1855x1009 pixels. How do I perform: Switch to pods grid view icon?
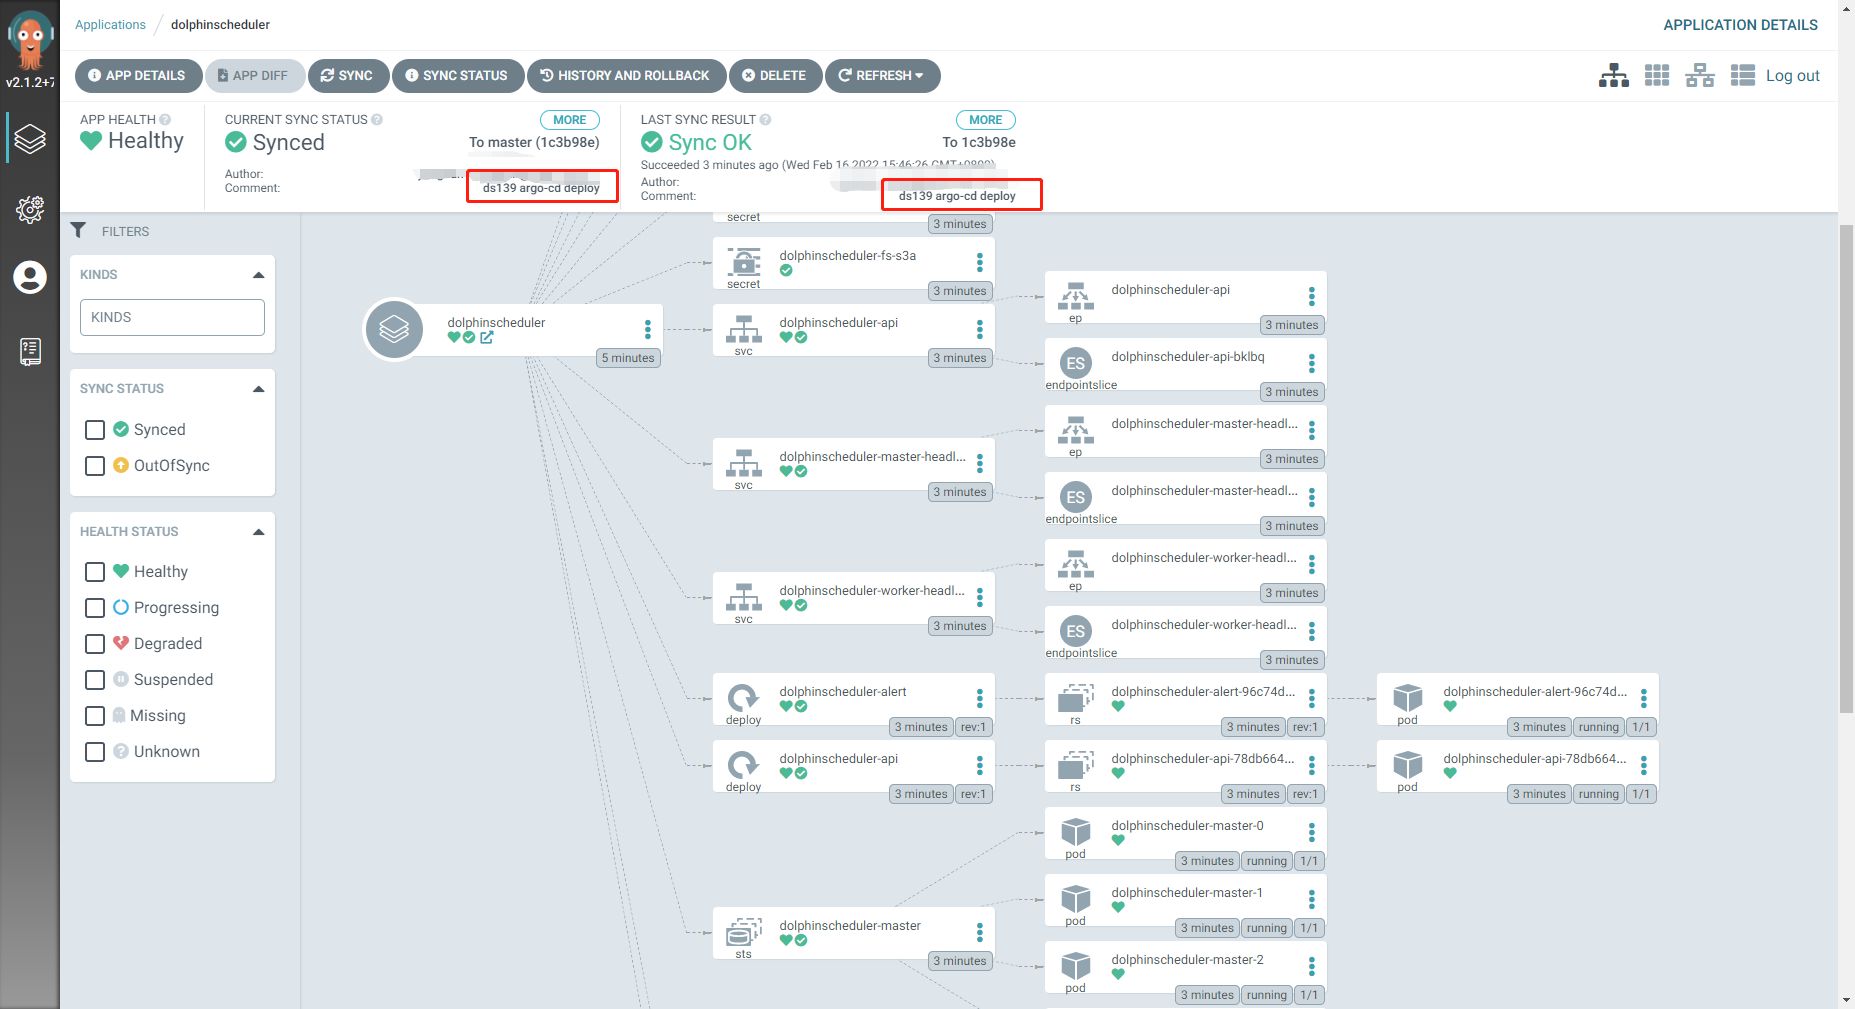pyautogui.click(x=1657, y=76)
